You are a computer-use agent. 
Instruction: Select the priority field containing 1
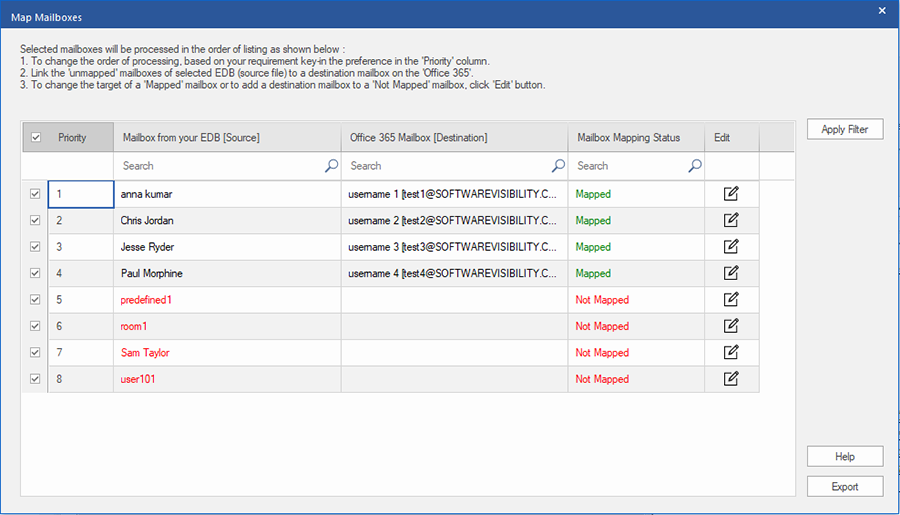[x=81, y=194]
